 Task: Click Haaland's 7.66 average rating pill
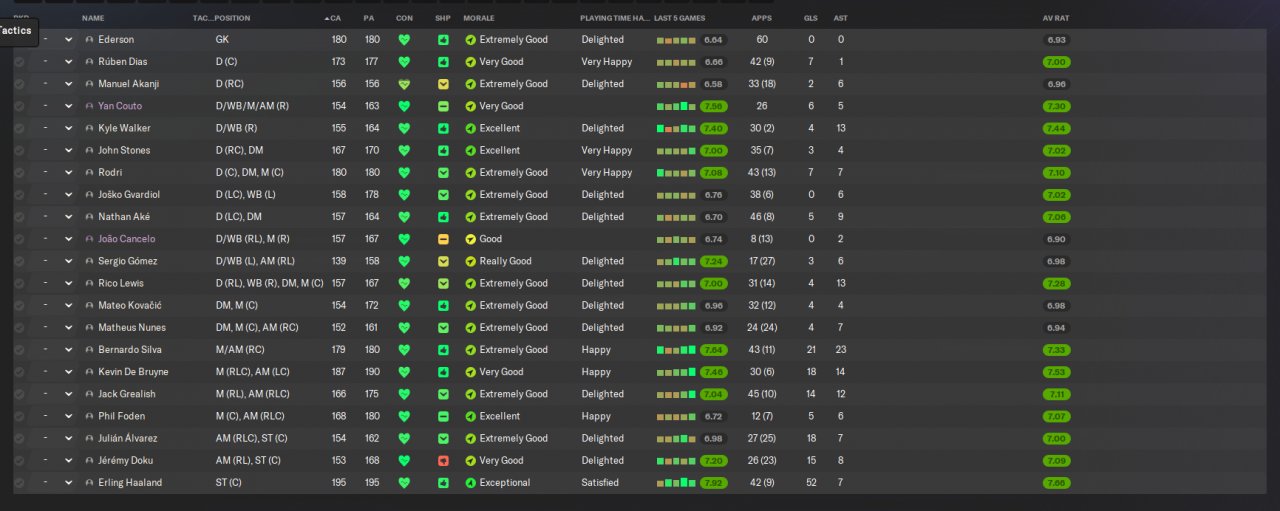tap(1056, 483)
